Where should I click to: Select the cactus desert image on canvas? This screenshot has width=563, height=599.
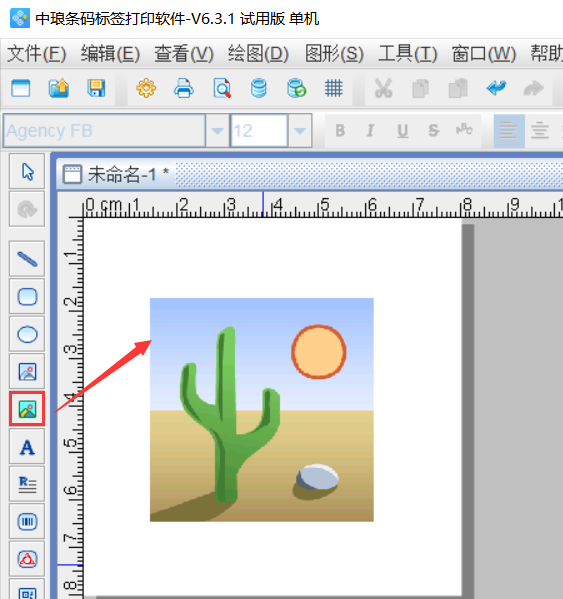[x=262, y=410]
